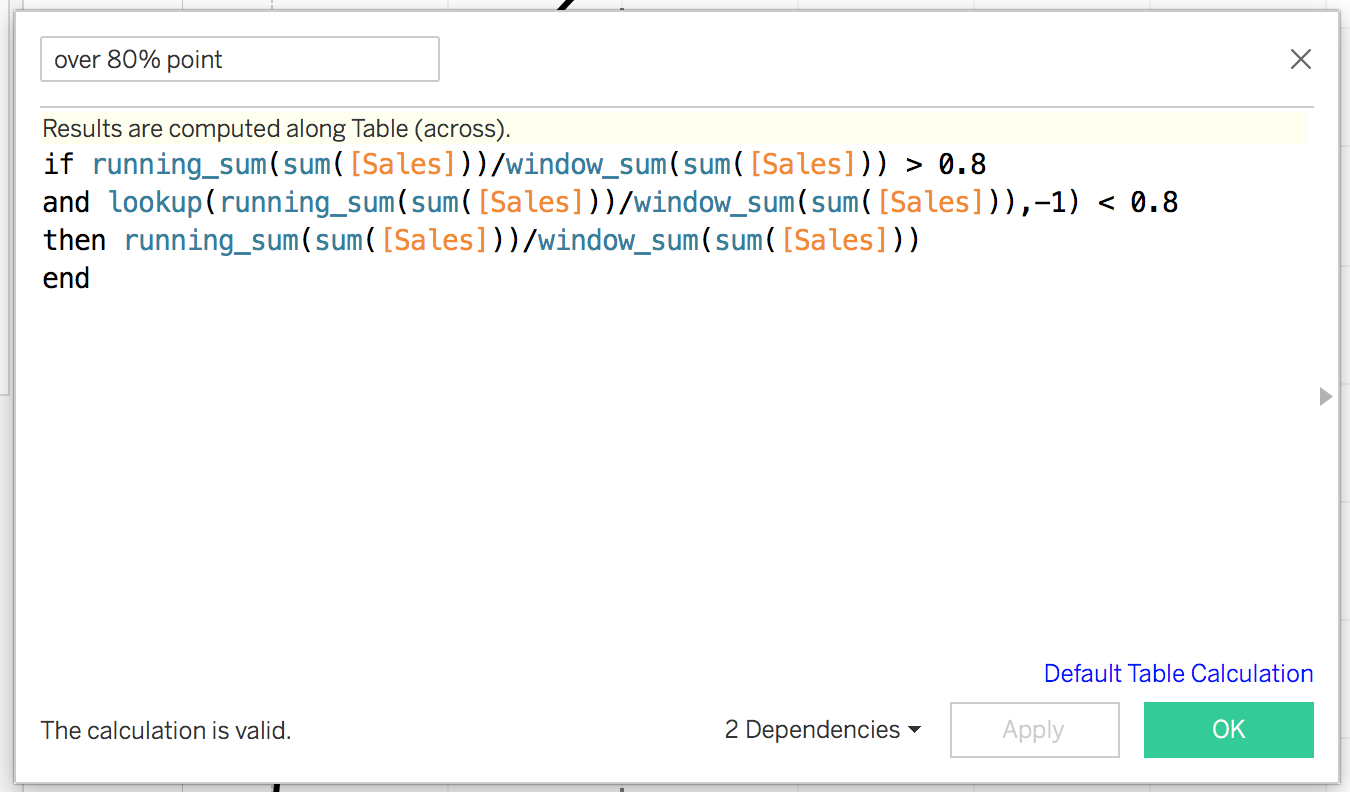Viewport: 1350px width, 792px height.
Task: Click OK to save the calculation
Action: click(x=1228, y=730)
